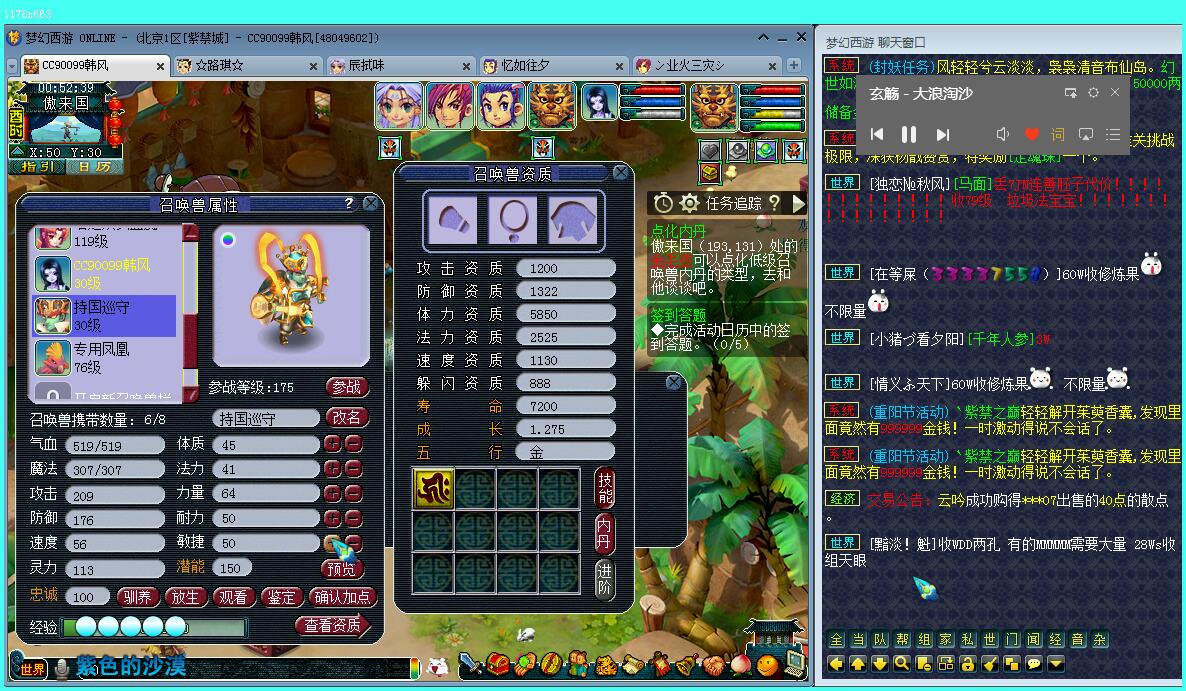Toggle the 帮 channel filter in chat window
The image size is (1186, 691).
[902, 640]
